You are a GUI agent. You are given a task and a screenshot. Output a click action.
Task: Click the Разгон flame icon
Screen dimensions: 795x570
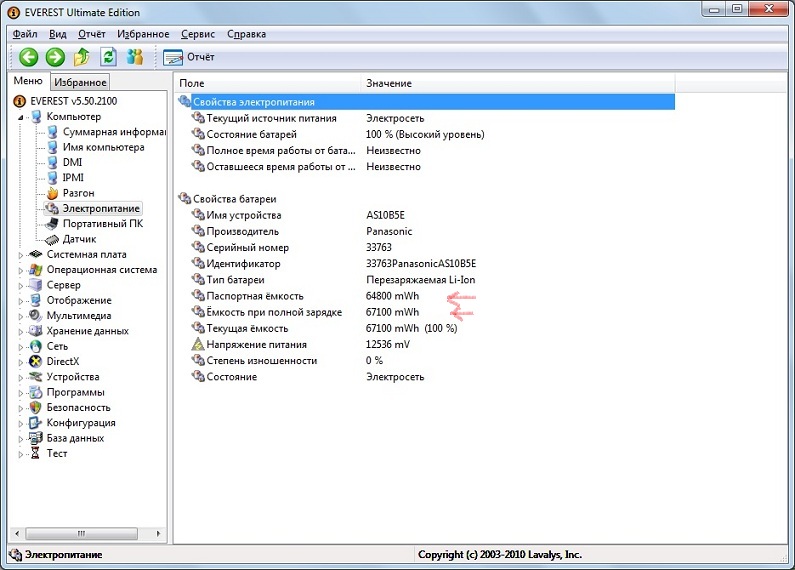pos(52,193)
